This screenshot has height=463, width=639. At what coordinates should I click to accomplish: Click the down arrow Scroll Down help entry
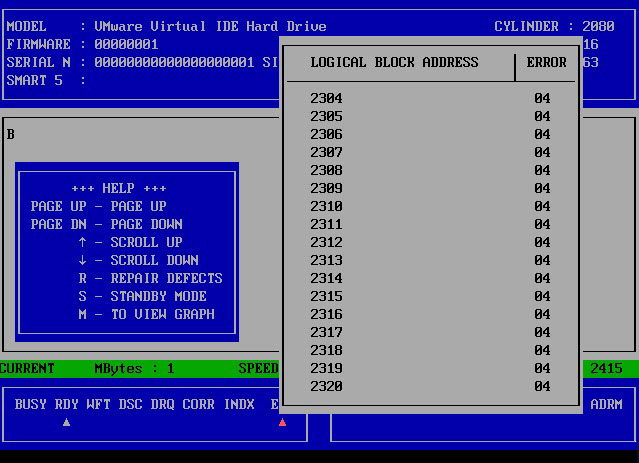pyautogui.click(x=130, y=260)
